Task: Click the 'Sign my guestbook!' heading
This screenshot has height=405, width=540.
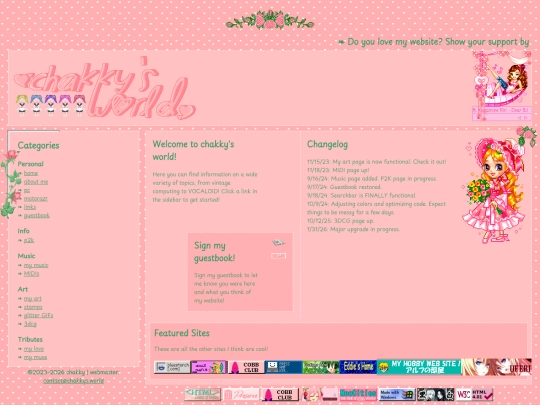Action: coord(215,252)
